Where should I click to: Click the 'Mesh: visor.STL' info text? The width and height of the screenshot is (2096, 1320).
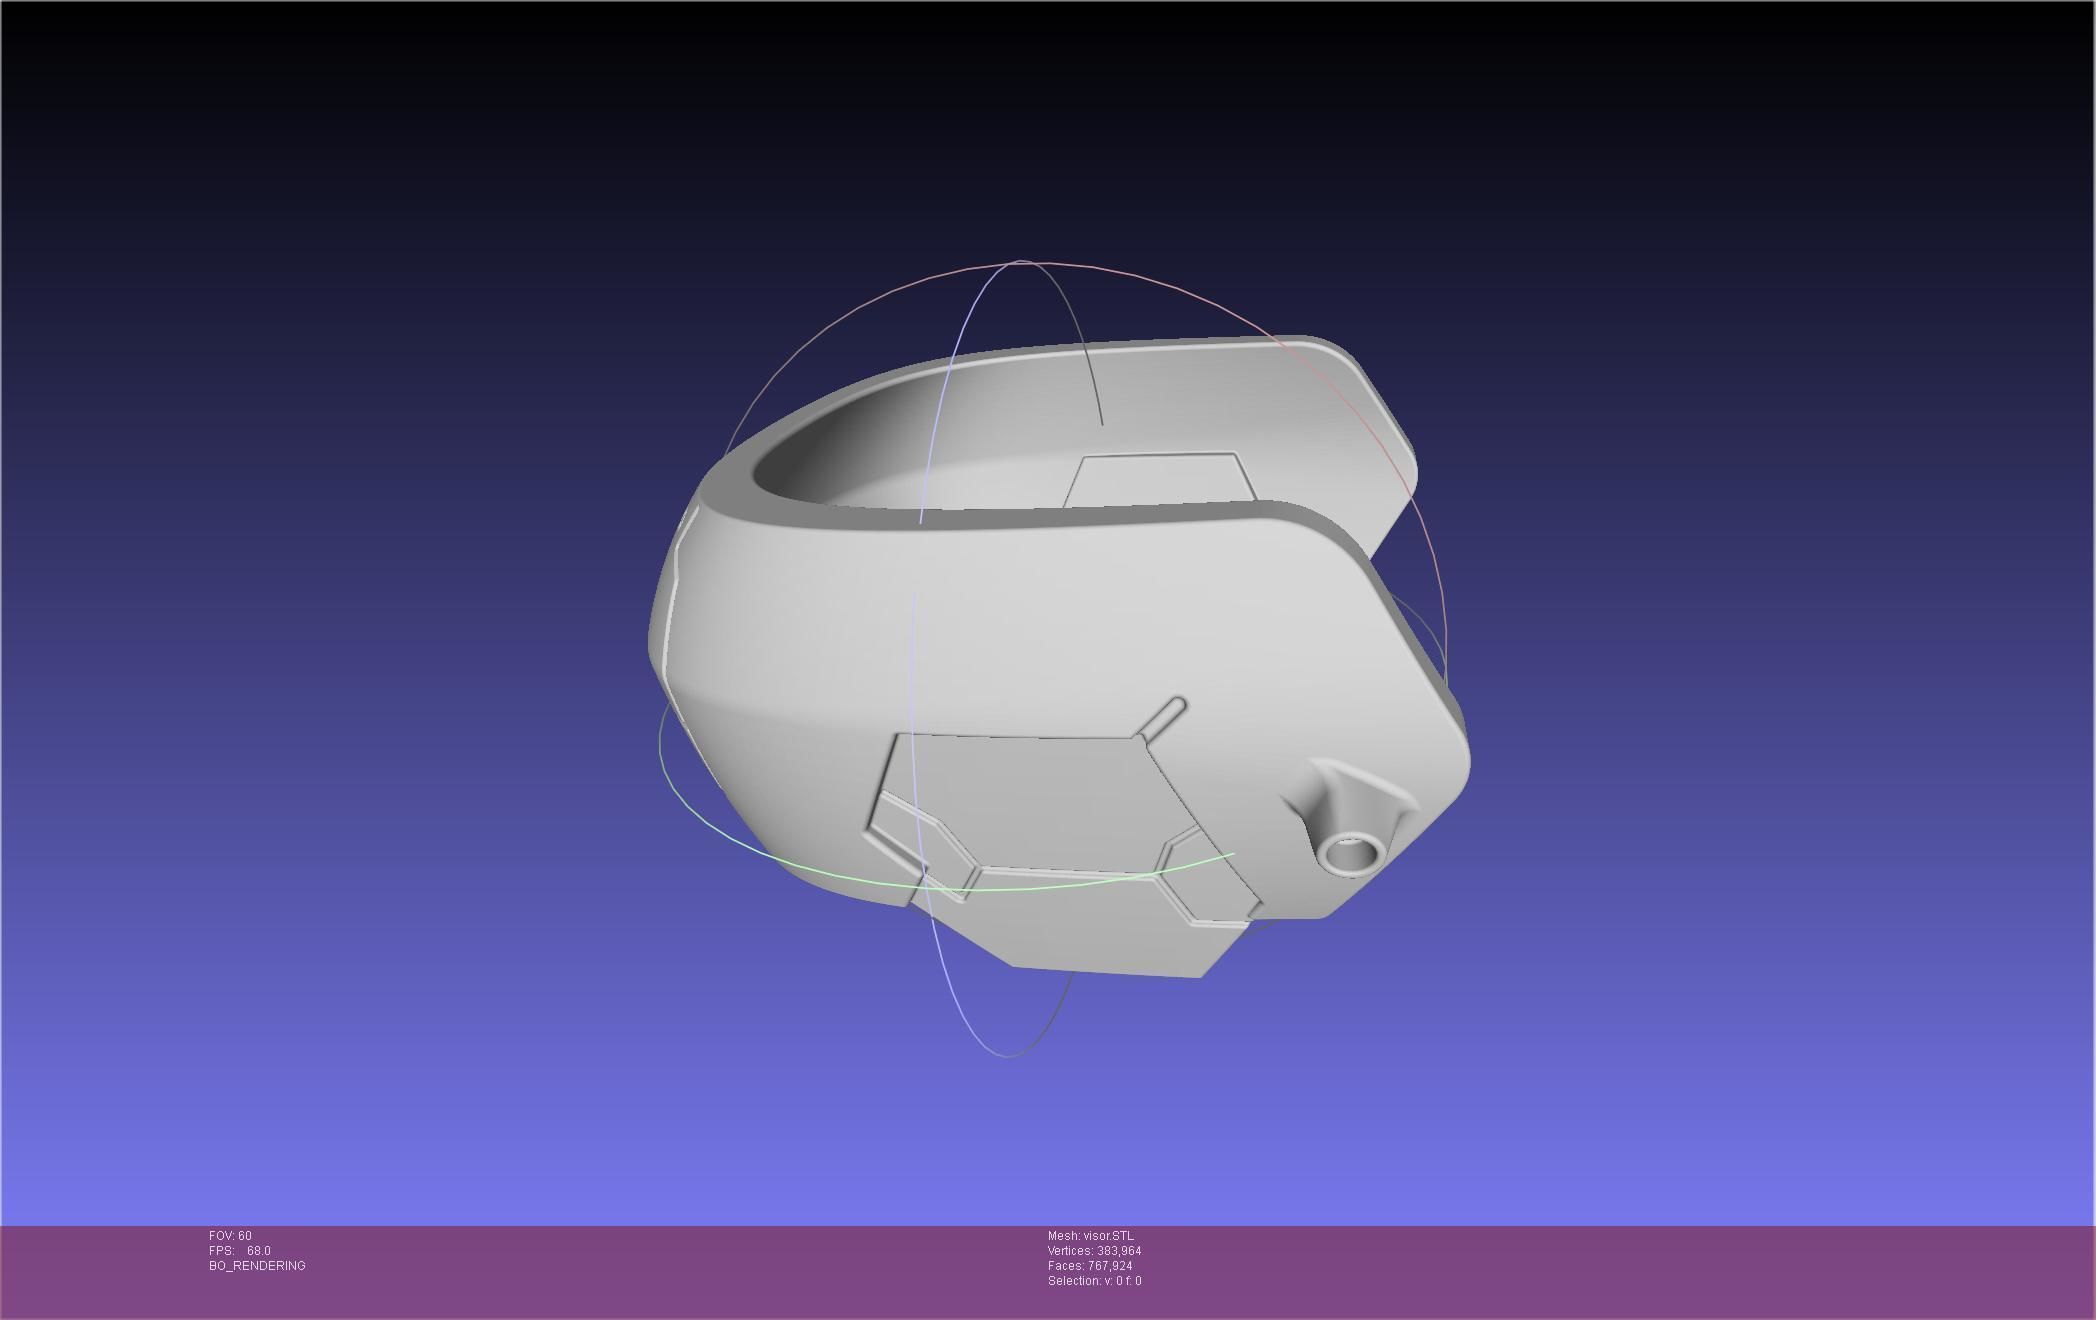[1091, 1236]
